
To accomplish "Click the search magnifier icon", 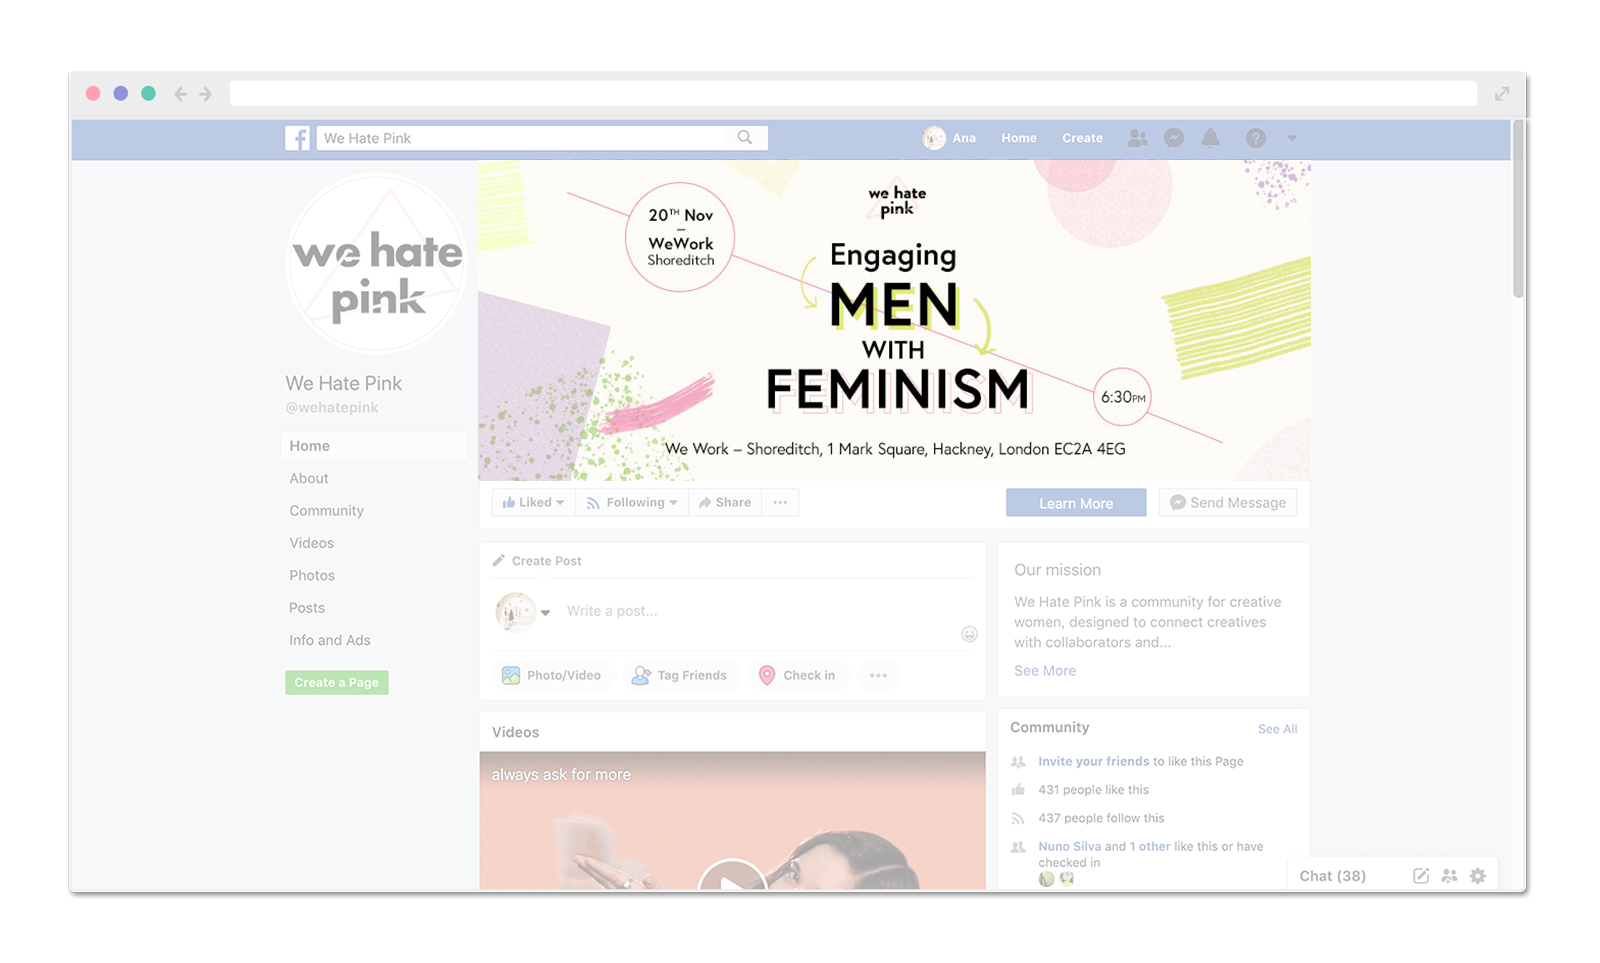I will (x=745, y=138).
